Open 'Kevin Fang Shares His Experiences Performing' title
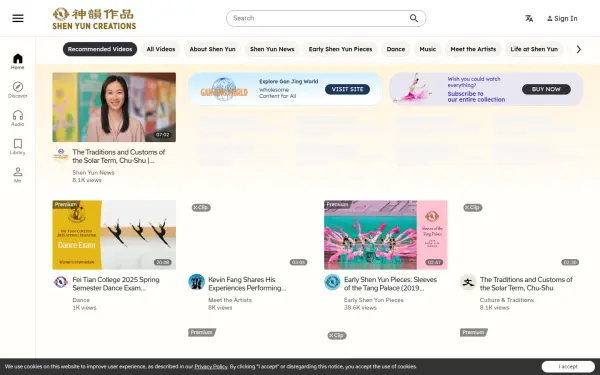The image size is (600, 375). click(x=247, y=284)
